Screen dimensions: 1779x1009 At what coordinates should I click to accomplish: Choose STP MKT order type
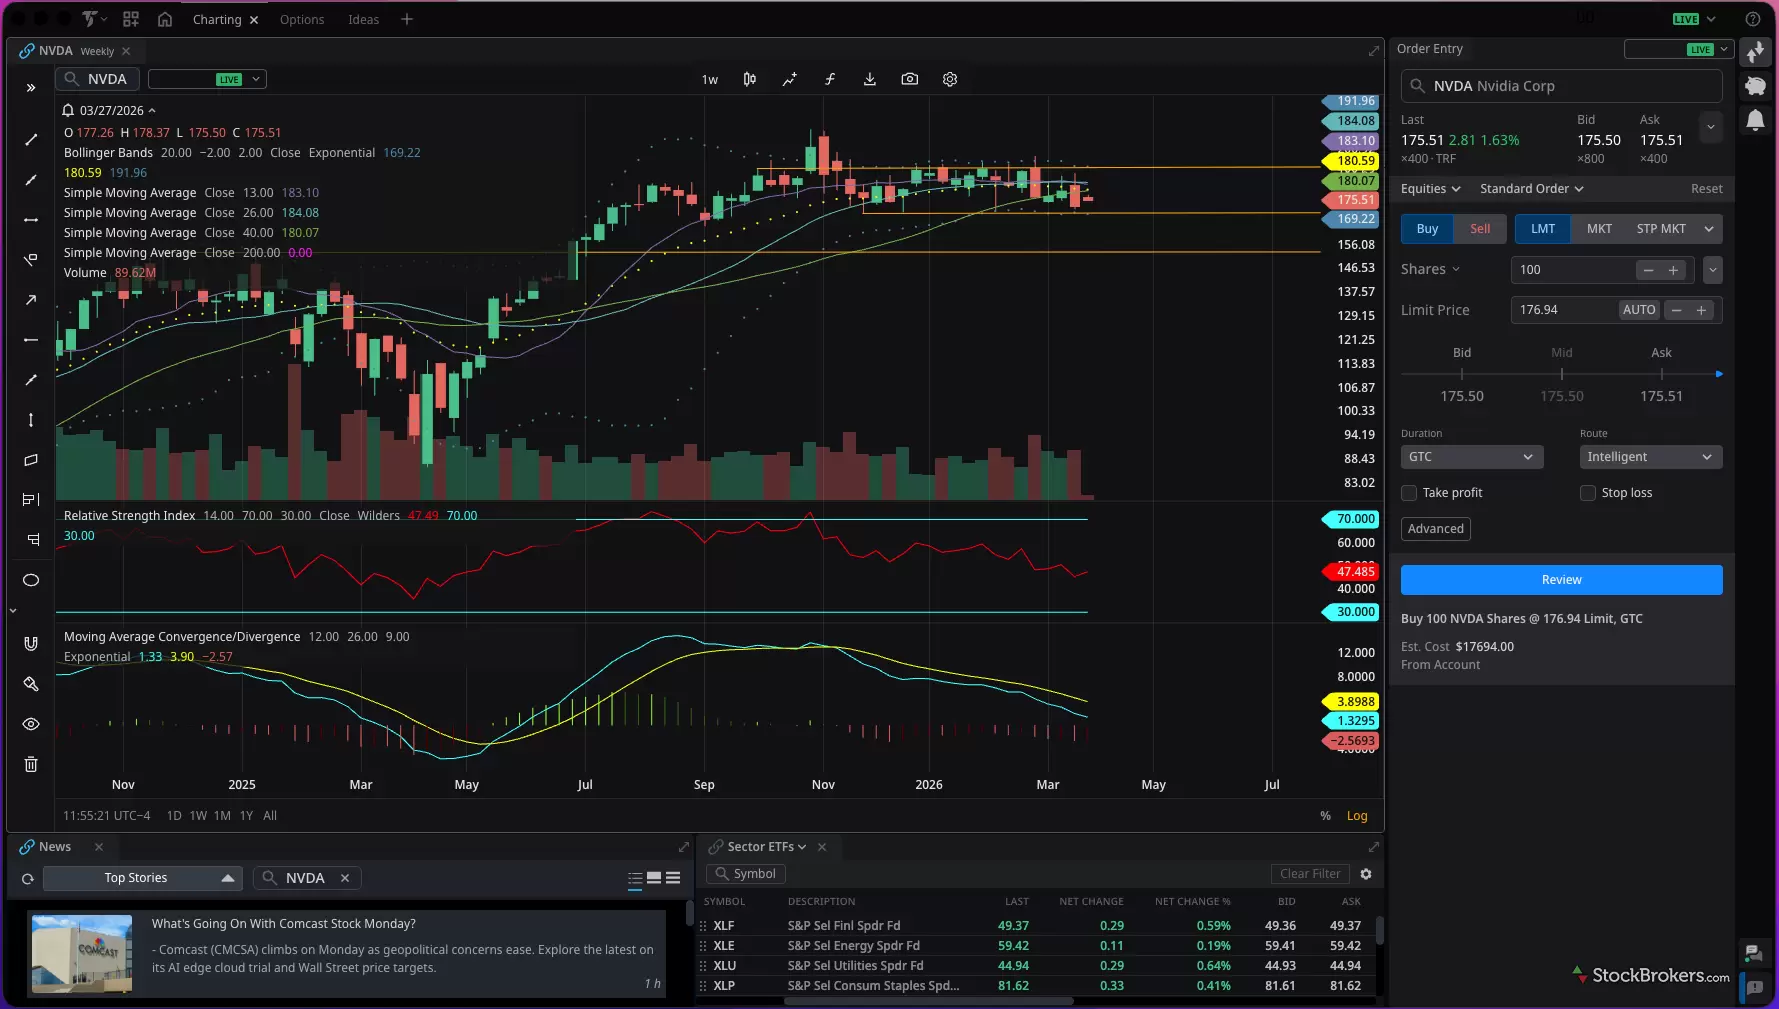(1661, 229)
